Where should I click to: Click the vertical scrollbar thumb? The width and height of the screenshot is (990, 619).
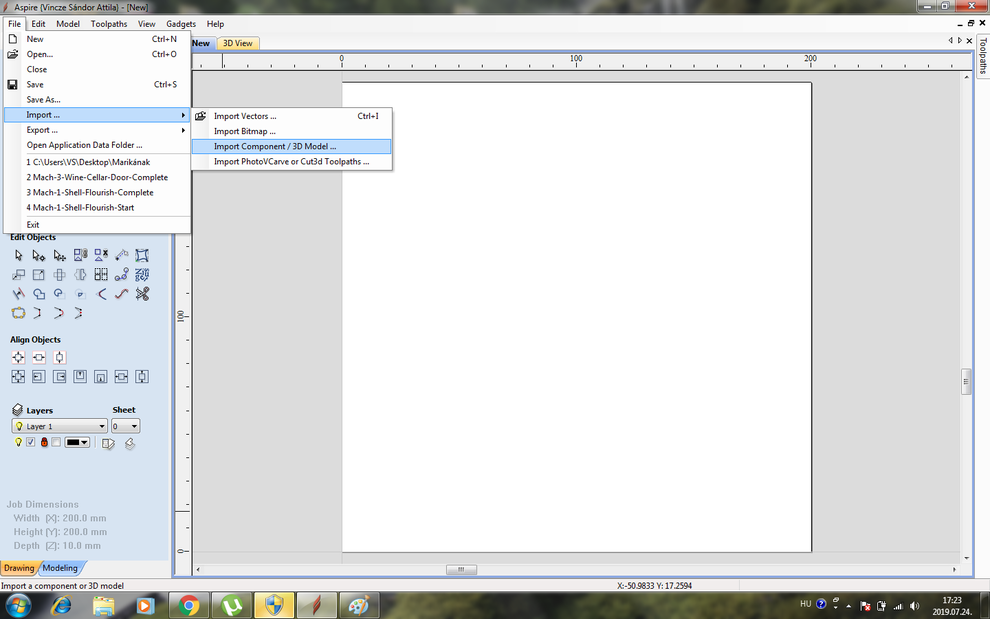pyautogui.click(x=966, y=382)
